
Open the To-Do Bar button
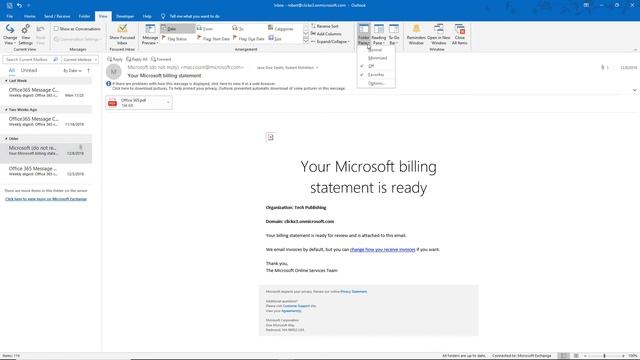393,34
